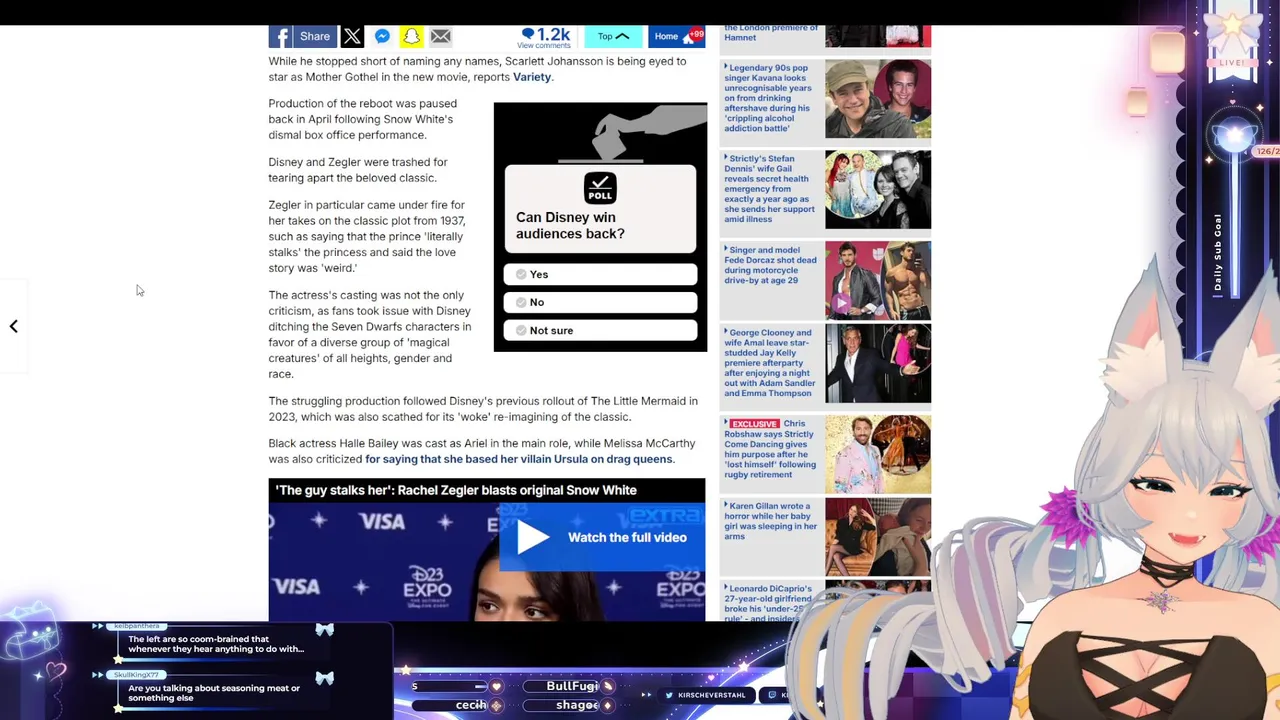1280x720 pixels.
Task: Click previous arrow at left edge
Action: [13, 327]
